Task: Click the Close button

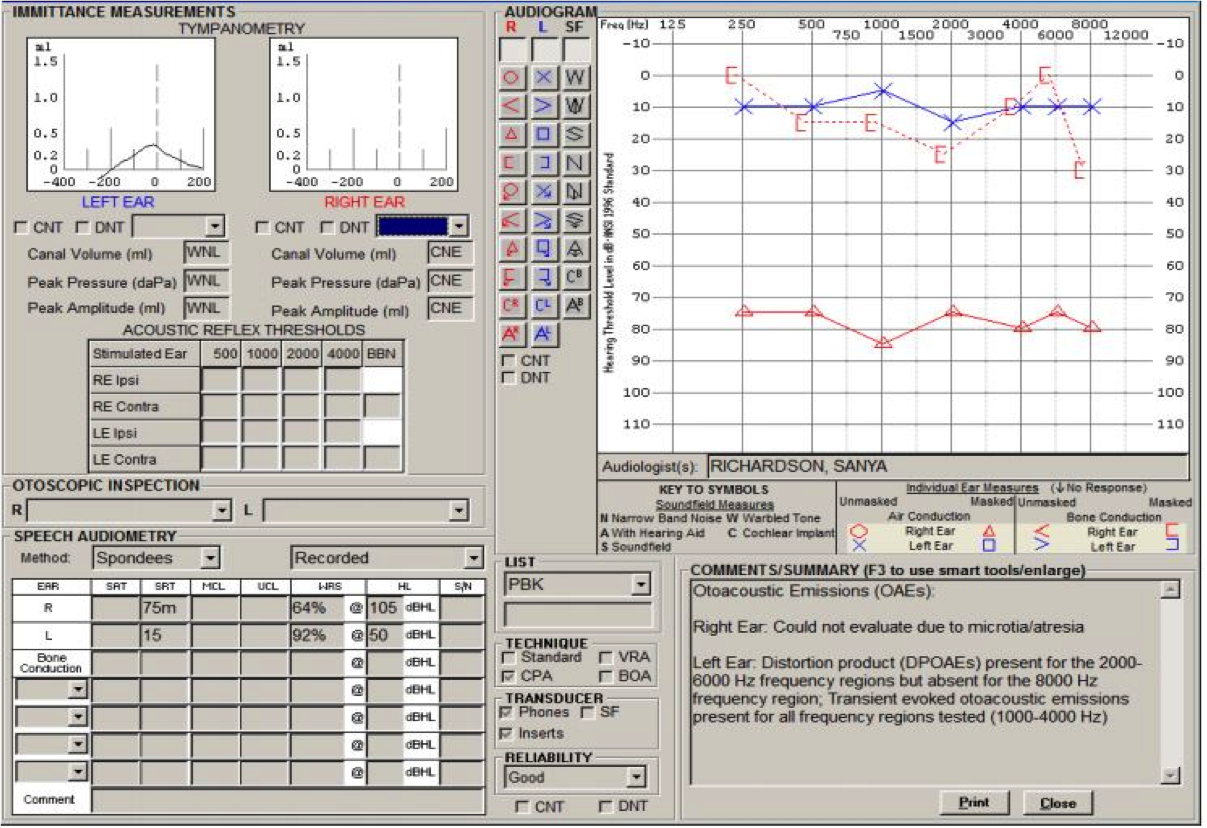Action: coord(1057,803)
